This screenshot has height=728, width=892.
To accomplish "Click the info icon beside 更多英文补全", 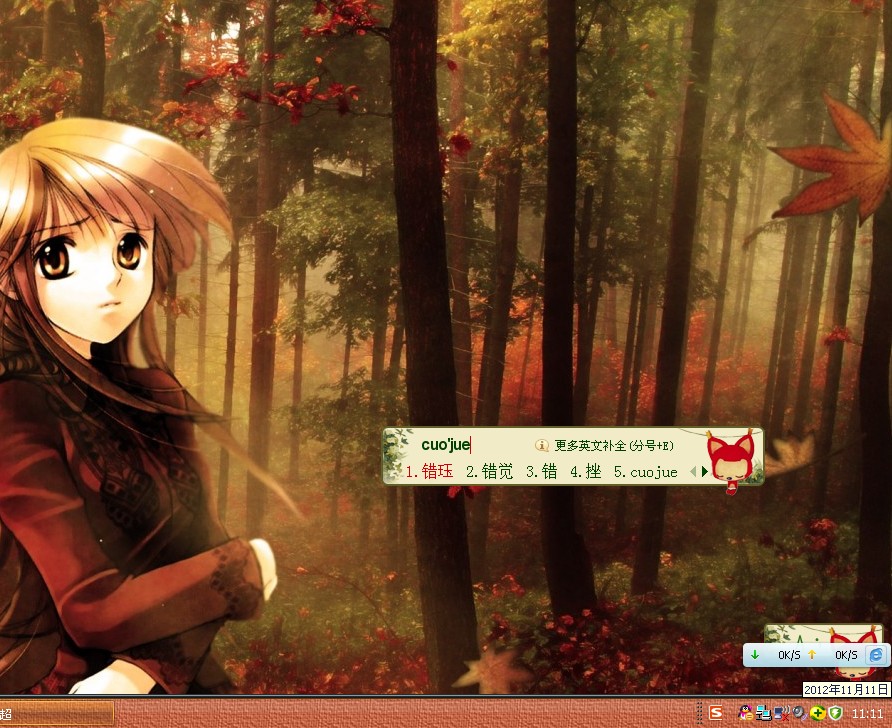I will point(542,445).
